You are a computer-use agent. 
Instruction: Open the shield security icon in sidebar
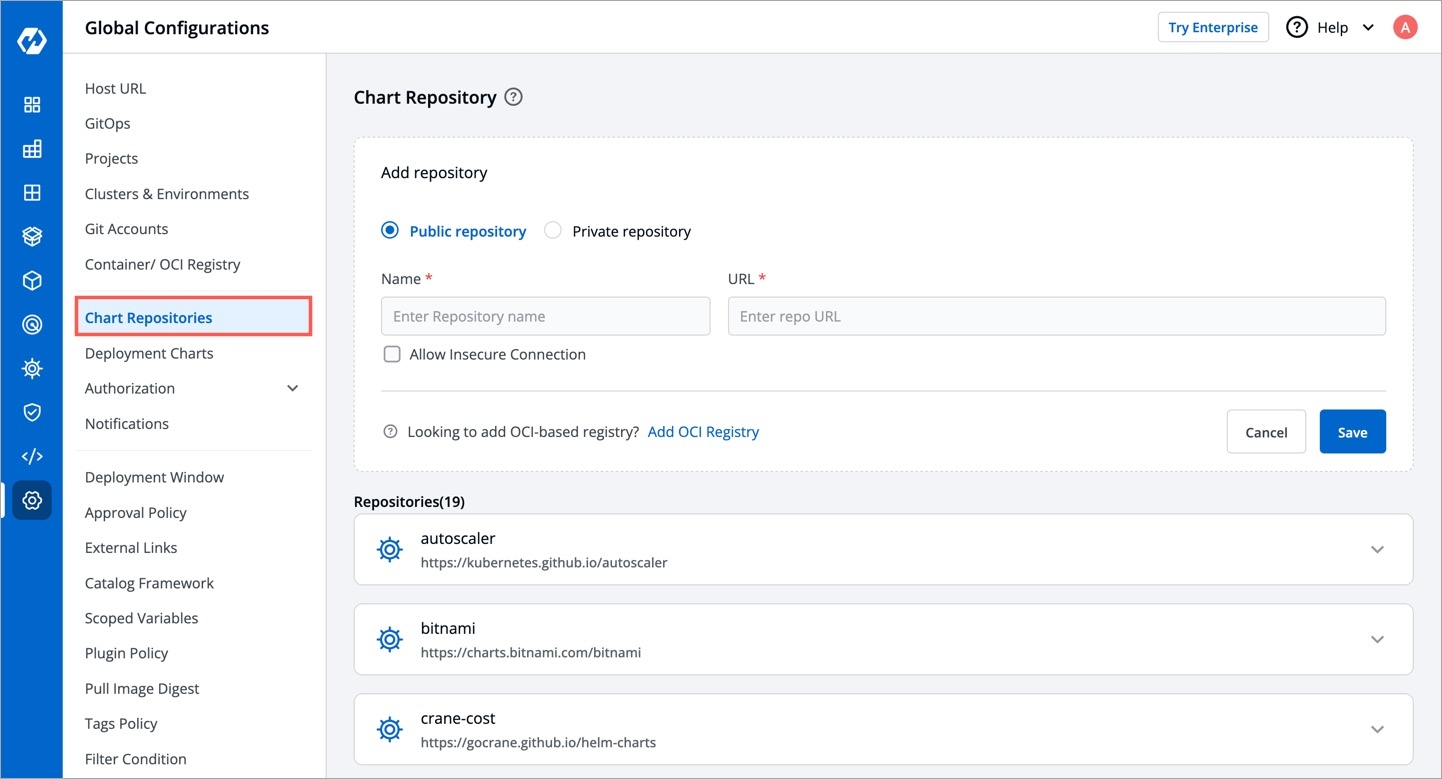click(x=32, y=412)
